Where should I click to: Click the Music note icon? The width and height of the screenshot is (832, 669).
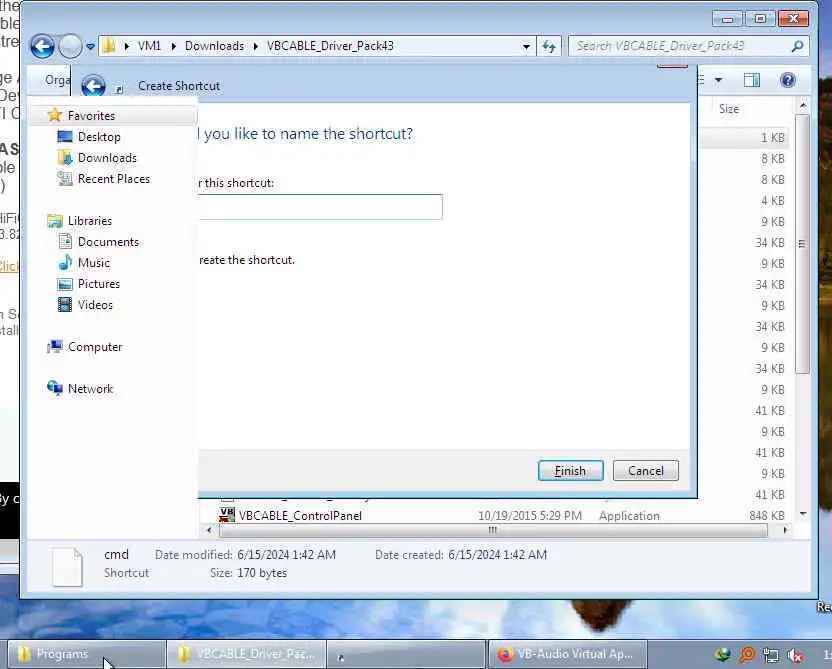[x=65, y=262]
